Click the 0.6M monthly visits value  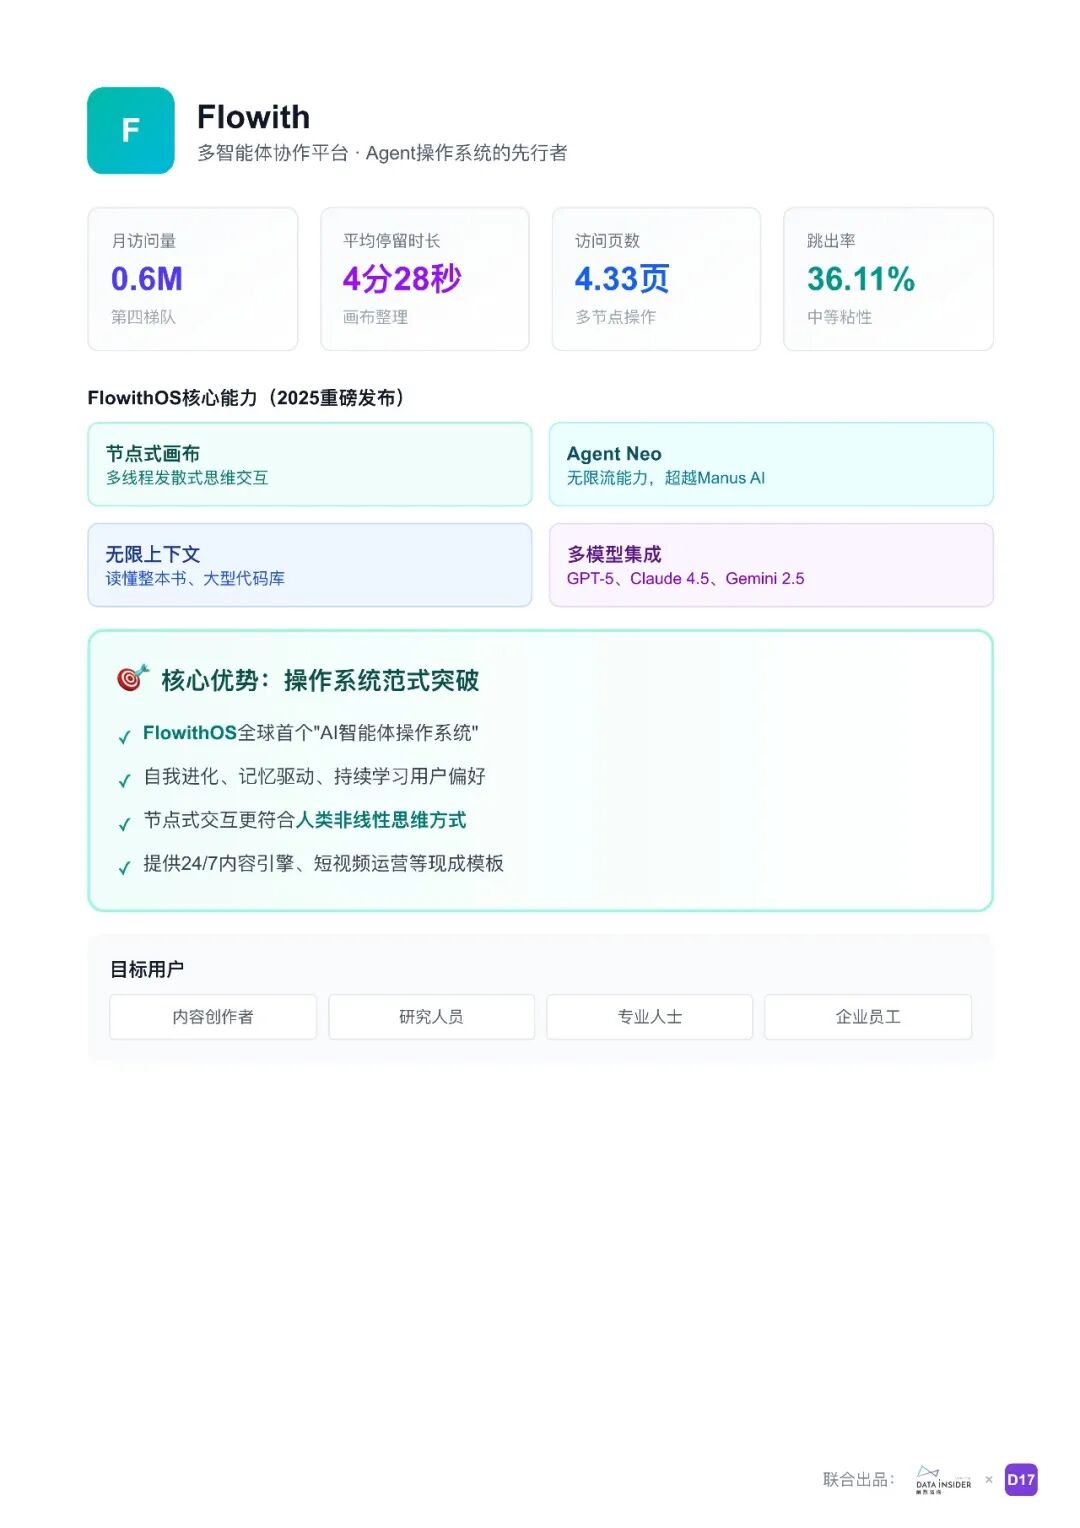147,279
